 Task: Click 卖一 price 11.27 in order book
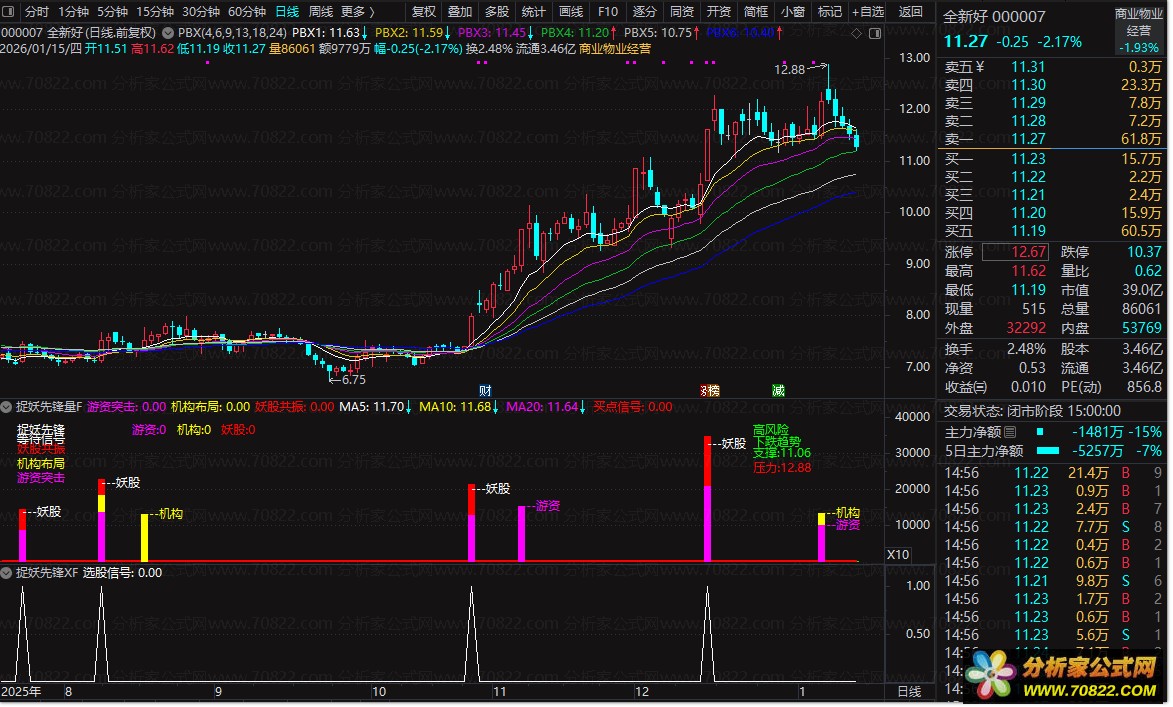[1028, 139]
